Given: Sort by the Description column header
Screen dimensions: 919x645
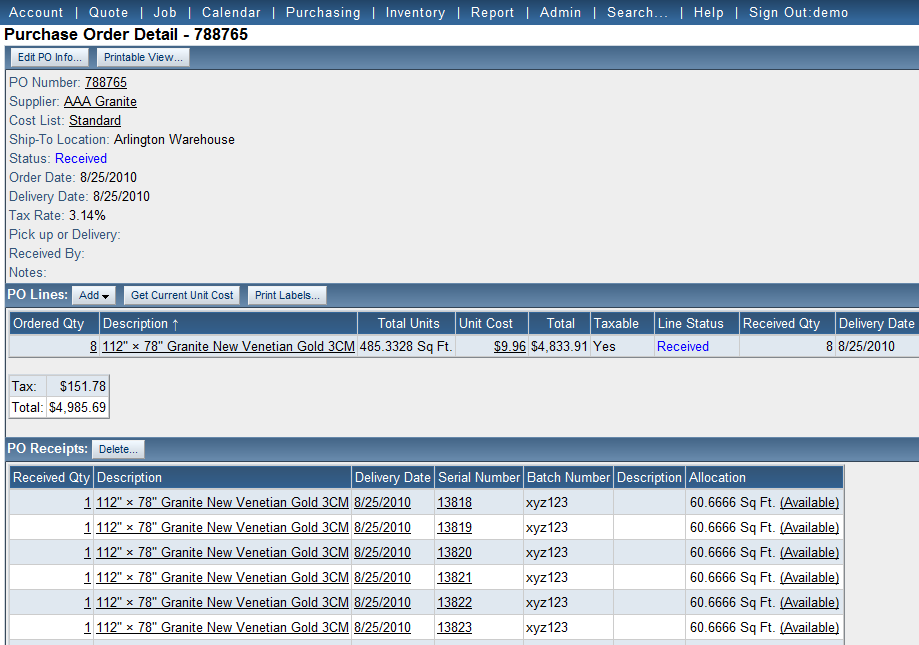Looking at the screenshot, I should point(141,324).
